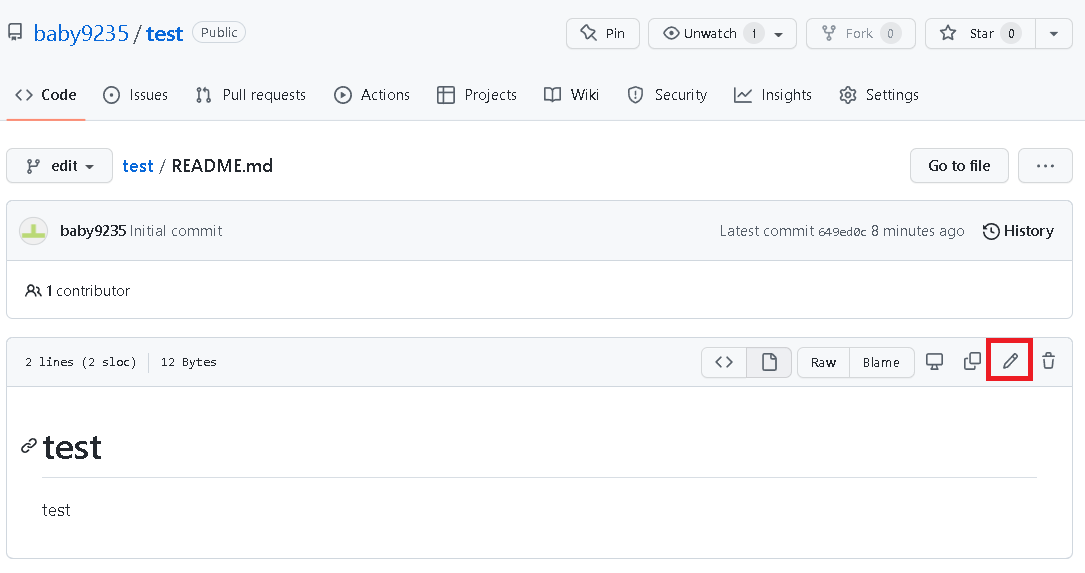The image size is (1085, 573).
Task: Click the 1 contributor text
Action: click(78, 291)
